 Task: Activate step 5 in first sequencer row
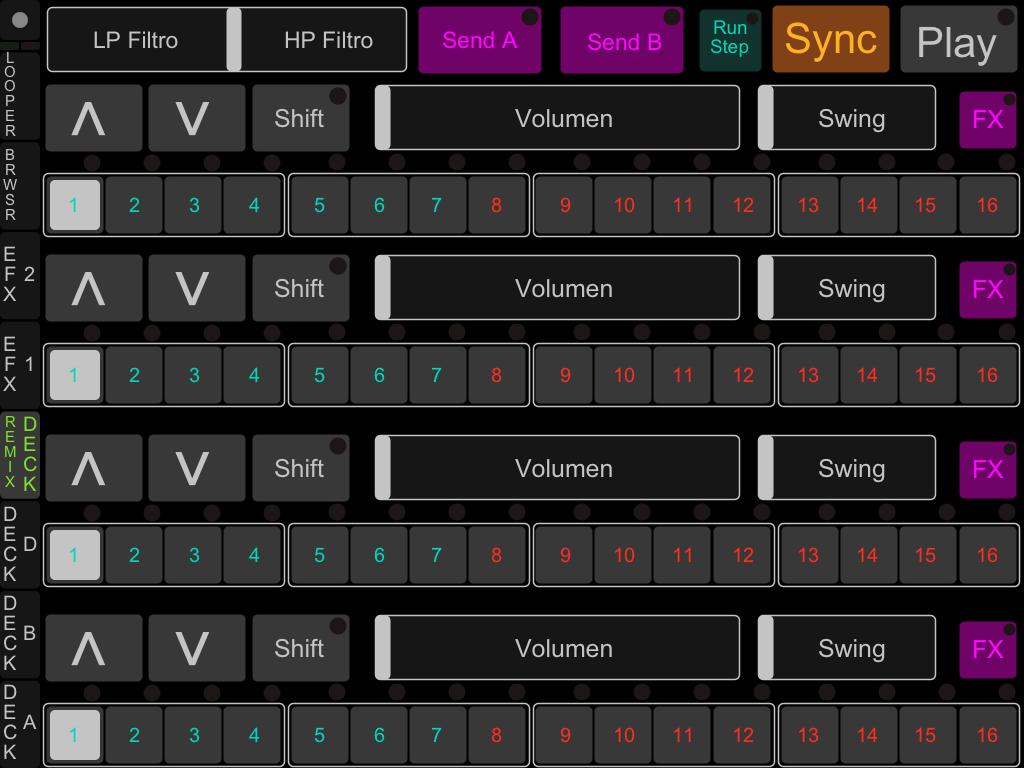pos(320,205)
